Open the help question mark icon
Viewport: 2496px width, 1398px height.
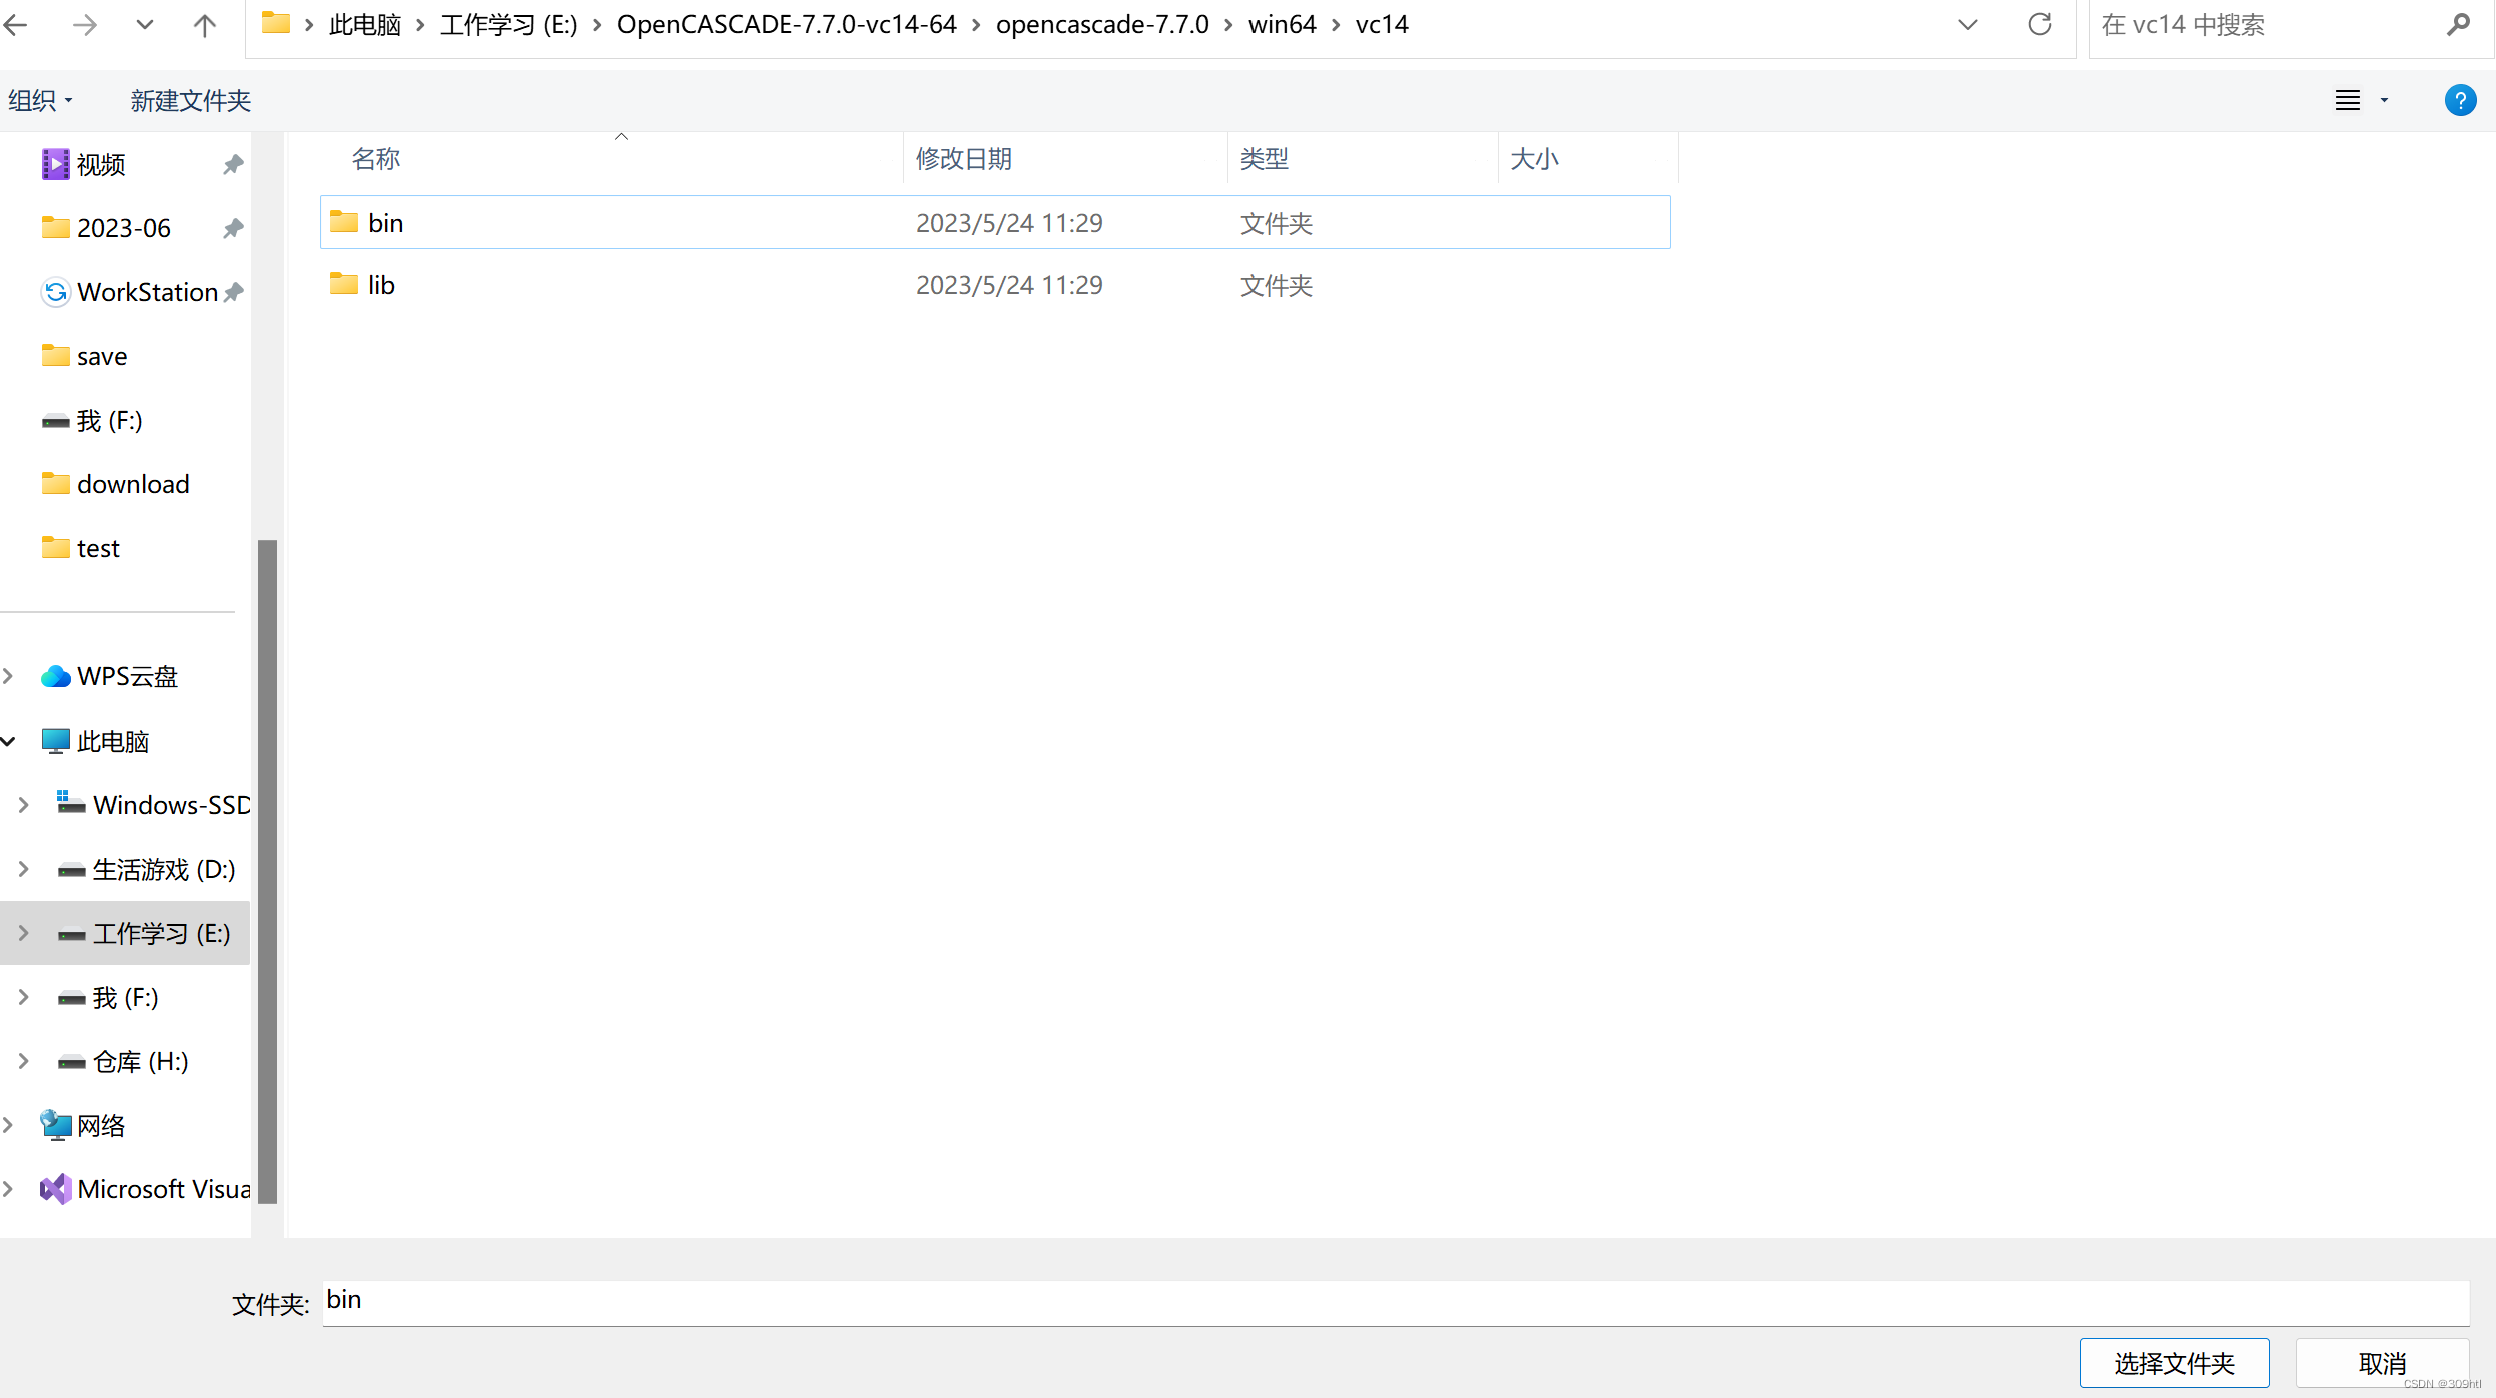tap(2459, 100)
